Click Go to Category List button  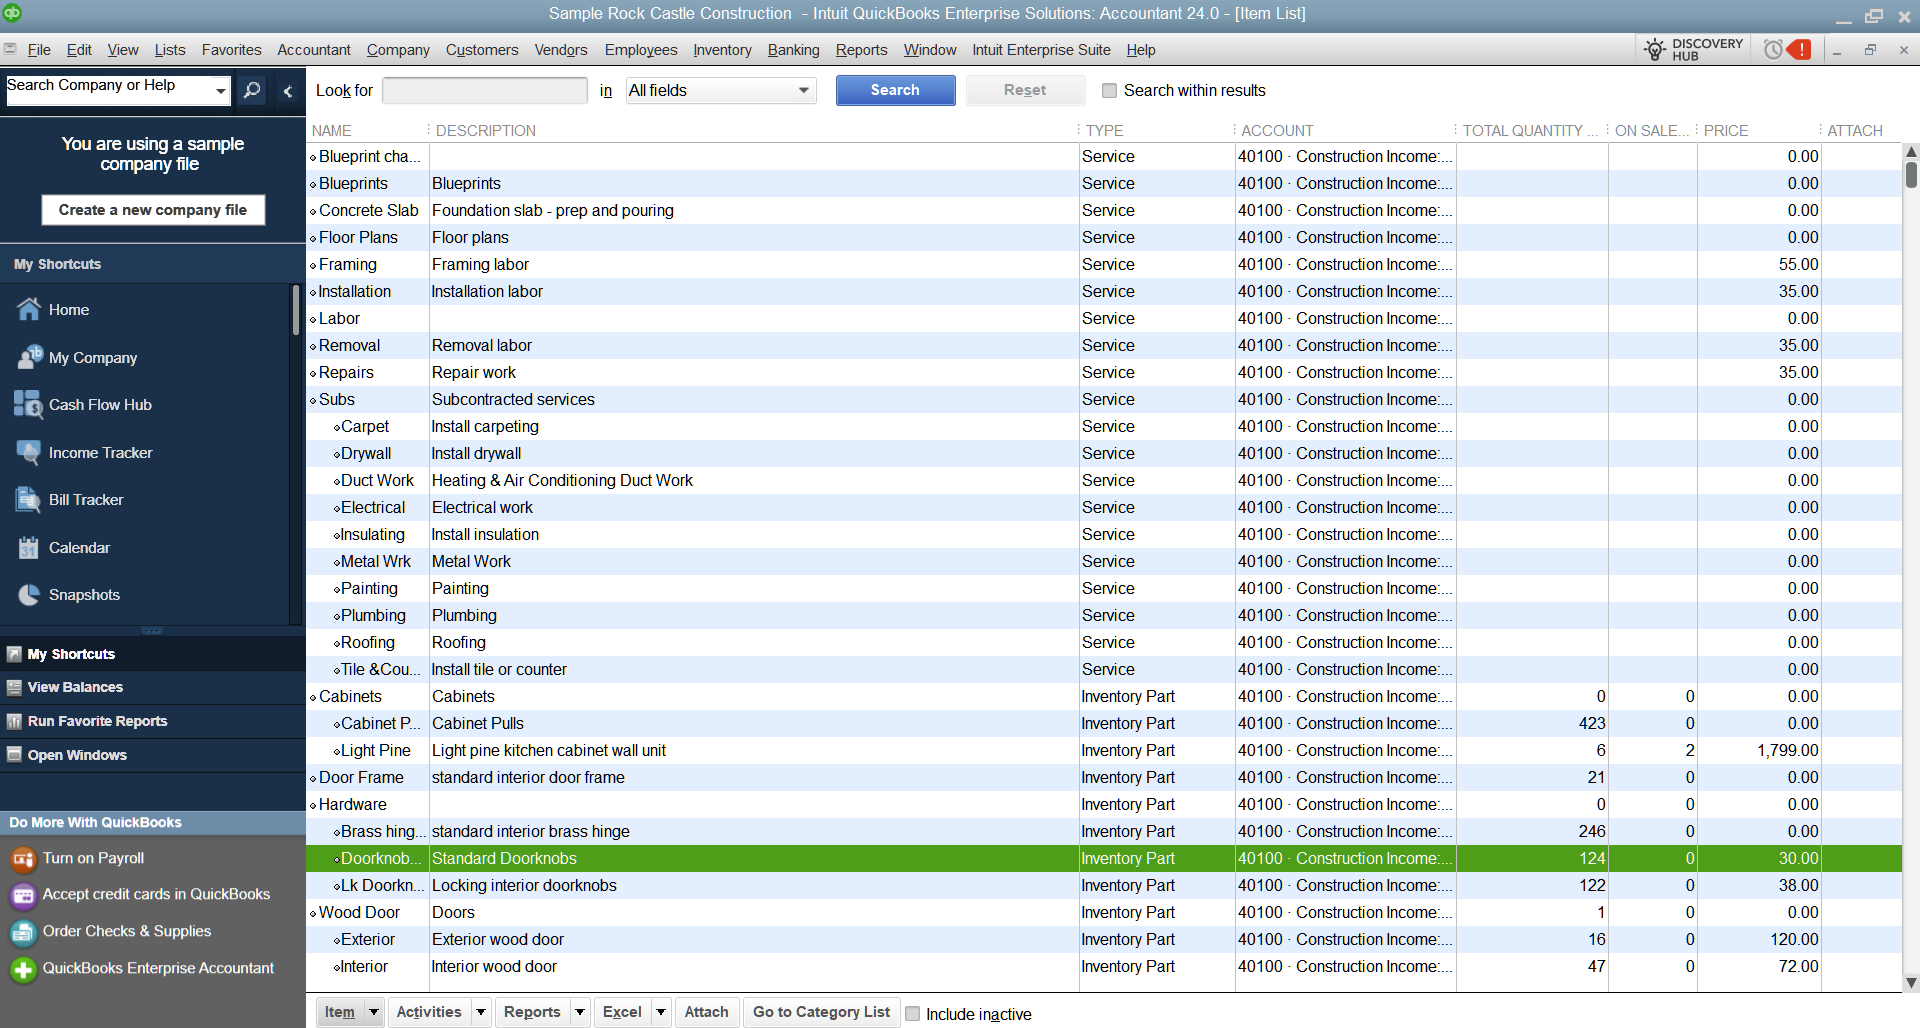[821, 1012]
